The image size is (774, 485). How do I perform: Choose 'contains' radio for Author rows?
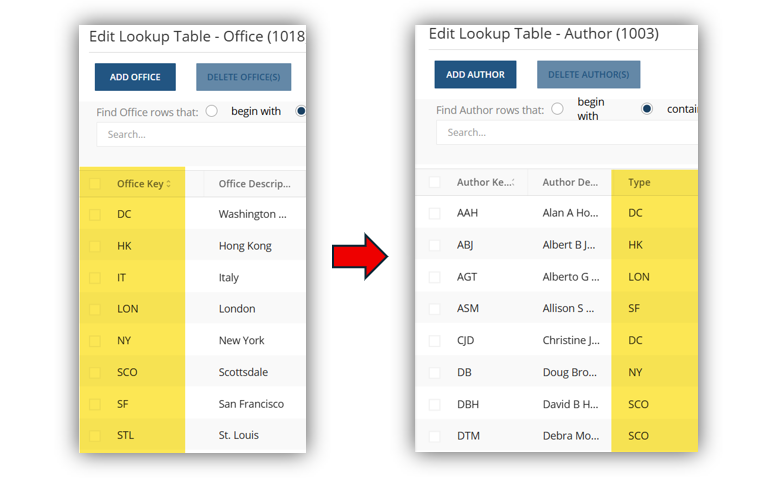[647, 109]
